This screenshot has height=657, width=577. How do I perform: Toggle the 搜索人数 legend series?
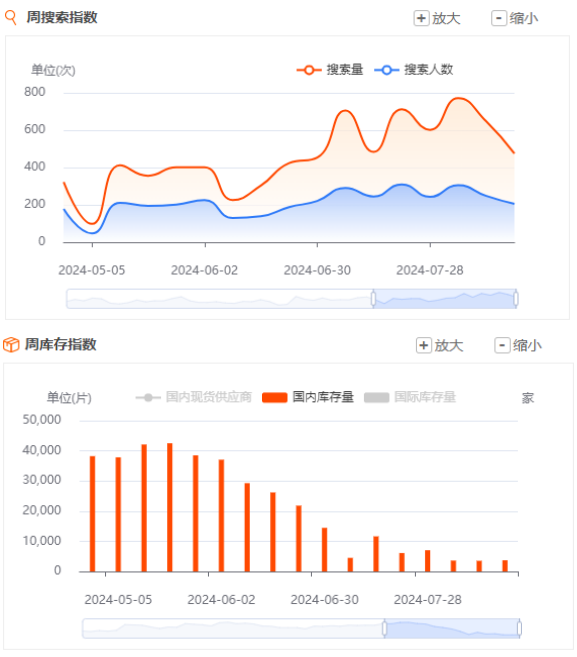point(414,70)
